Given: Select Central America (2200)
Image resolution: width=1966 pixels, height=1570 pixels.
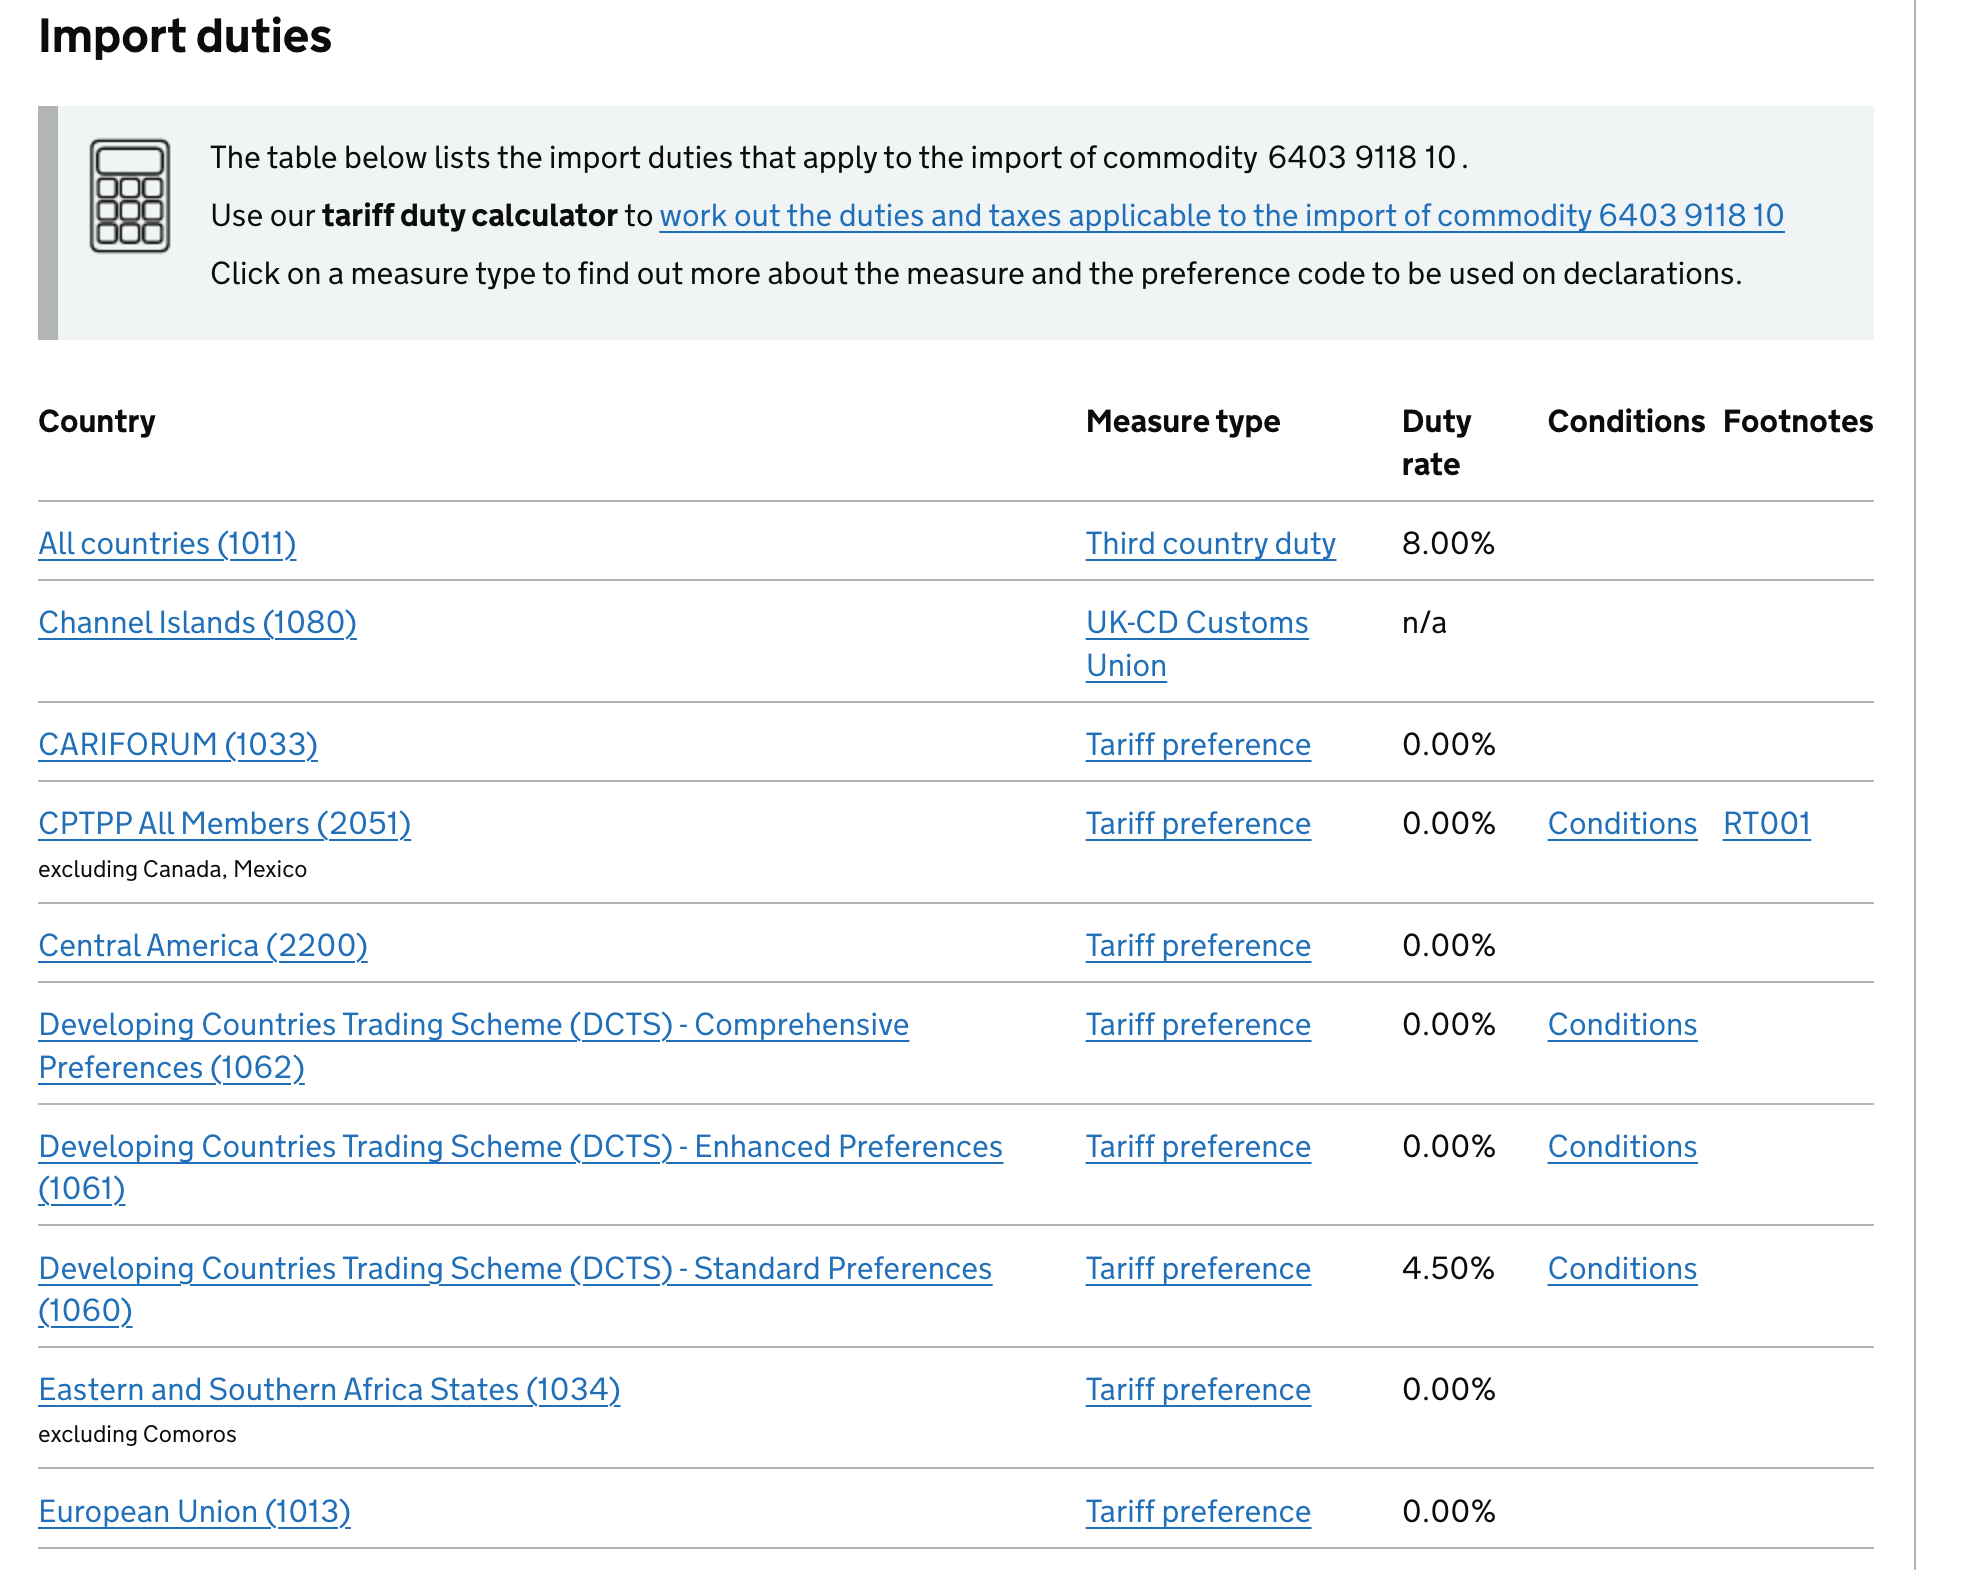Looking at the screenshot, I should [x=202, y=945].
